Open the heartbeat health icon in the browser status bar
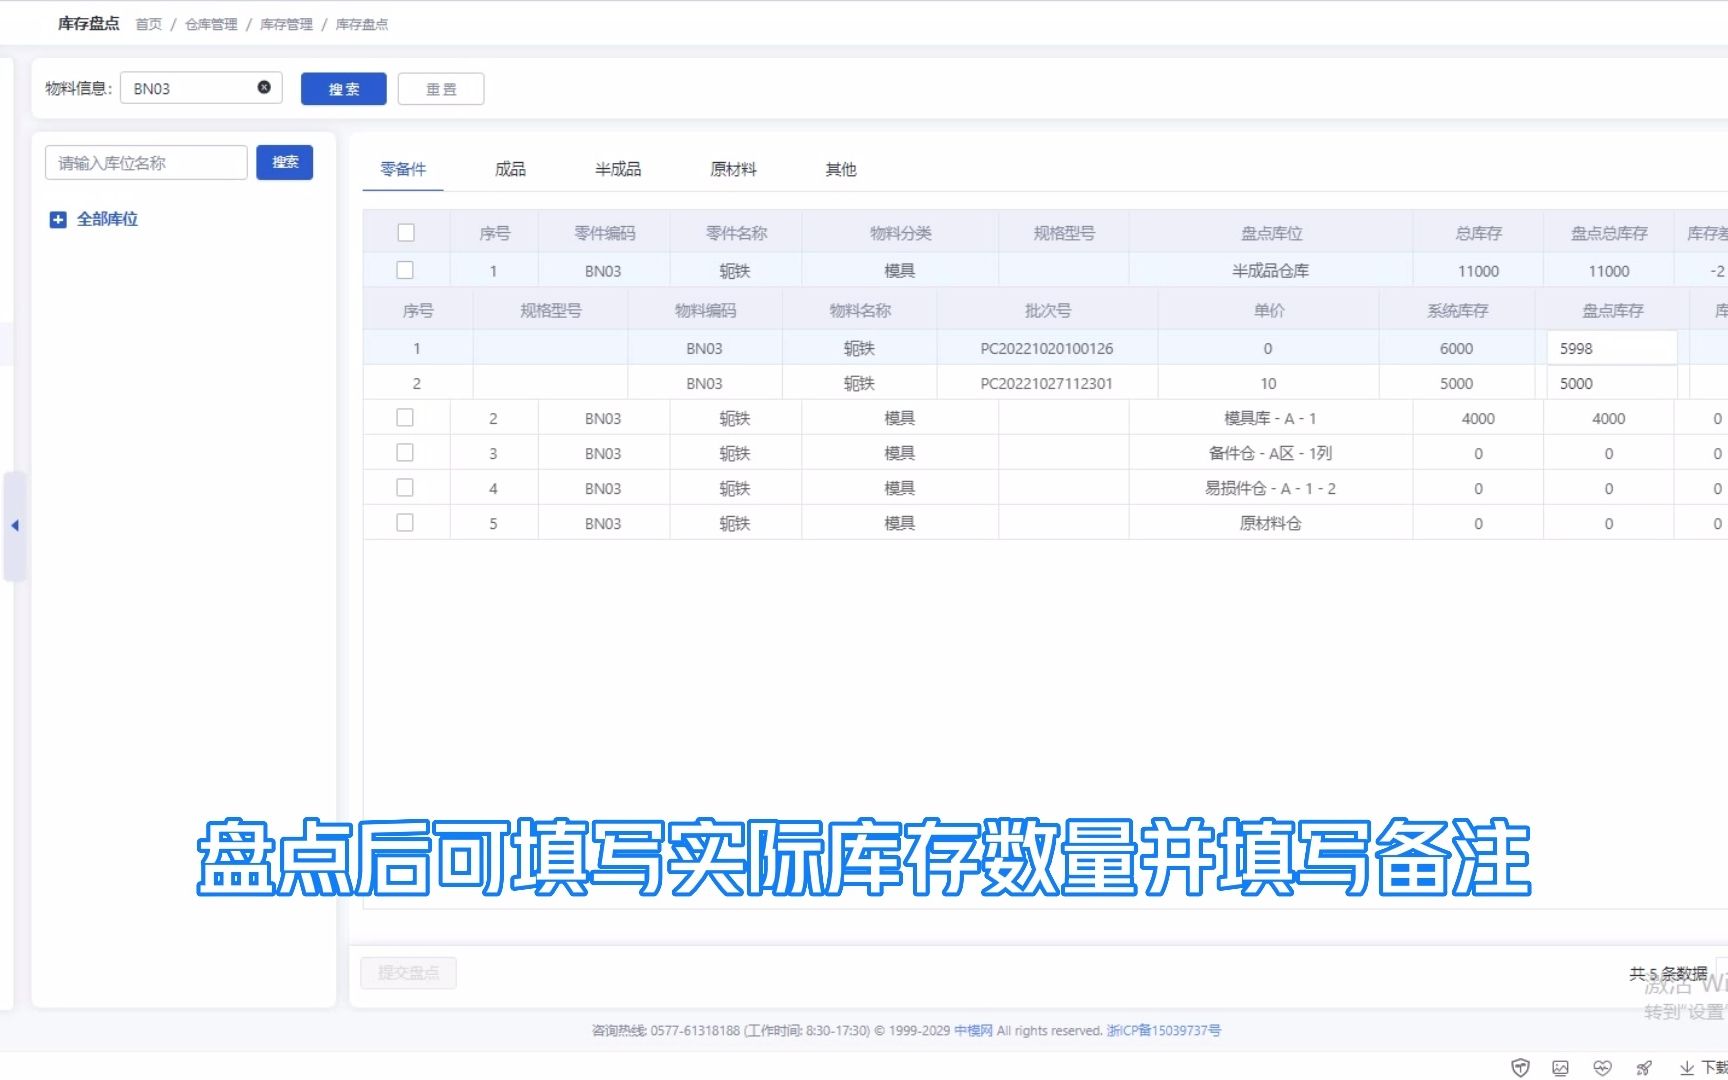Screen dimensions: 1728x1080 1602,1067
